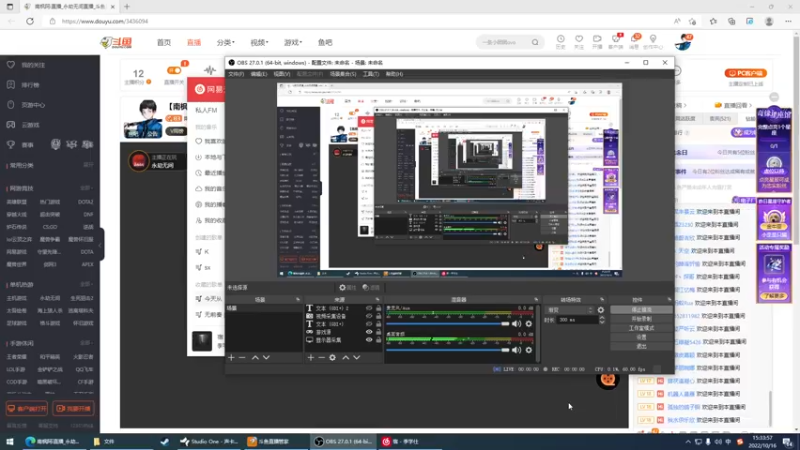Expand the 分类 dropdown in Douyu navigation

click(x=226, y=42)
